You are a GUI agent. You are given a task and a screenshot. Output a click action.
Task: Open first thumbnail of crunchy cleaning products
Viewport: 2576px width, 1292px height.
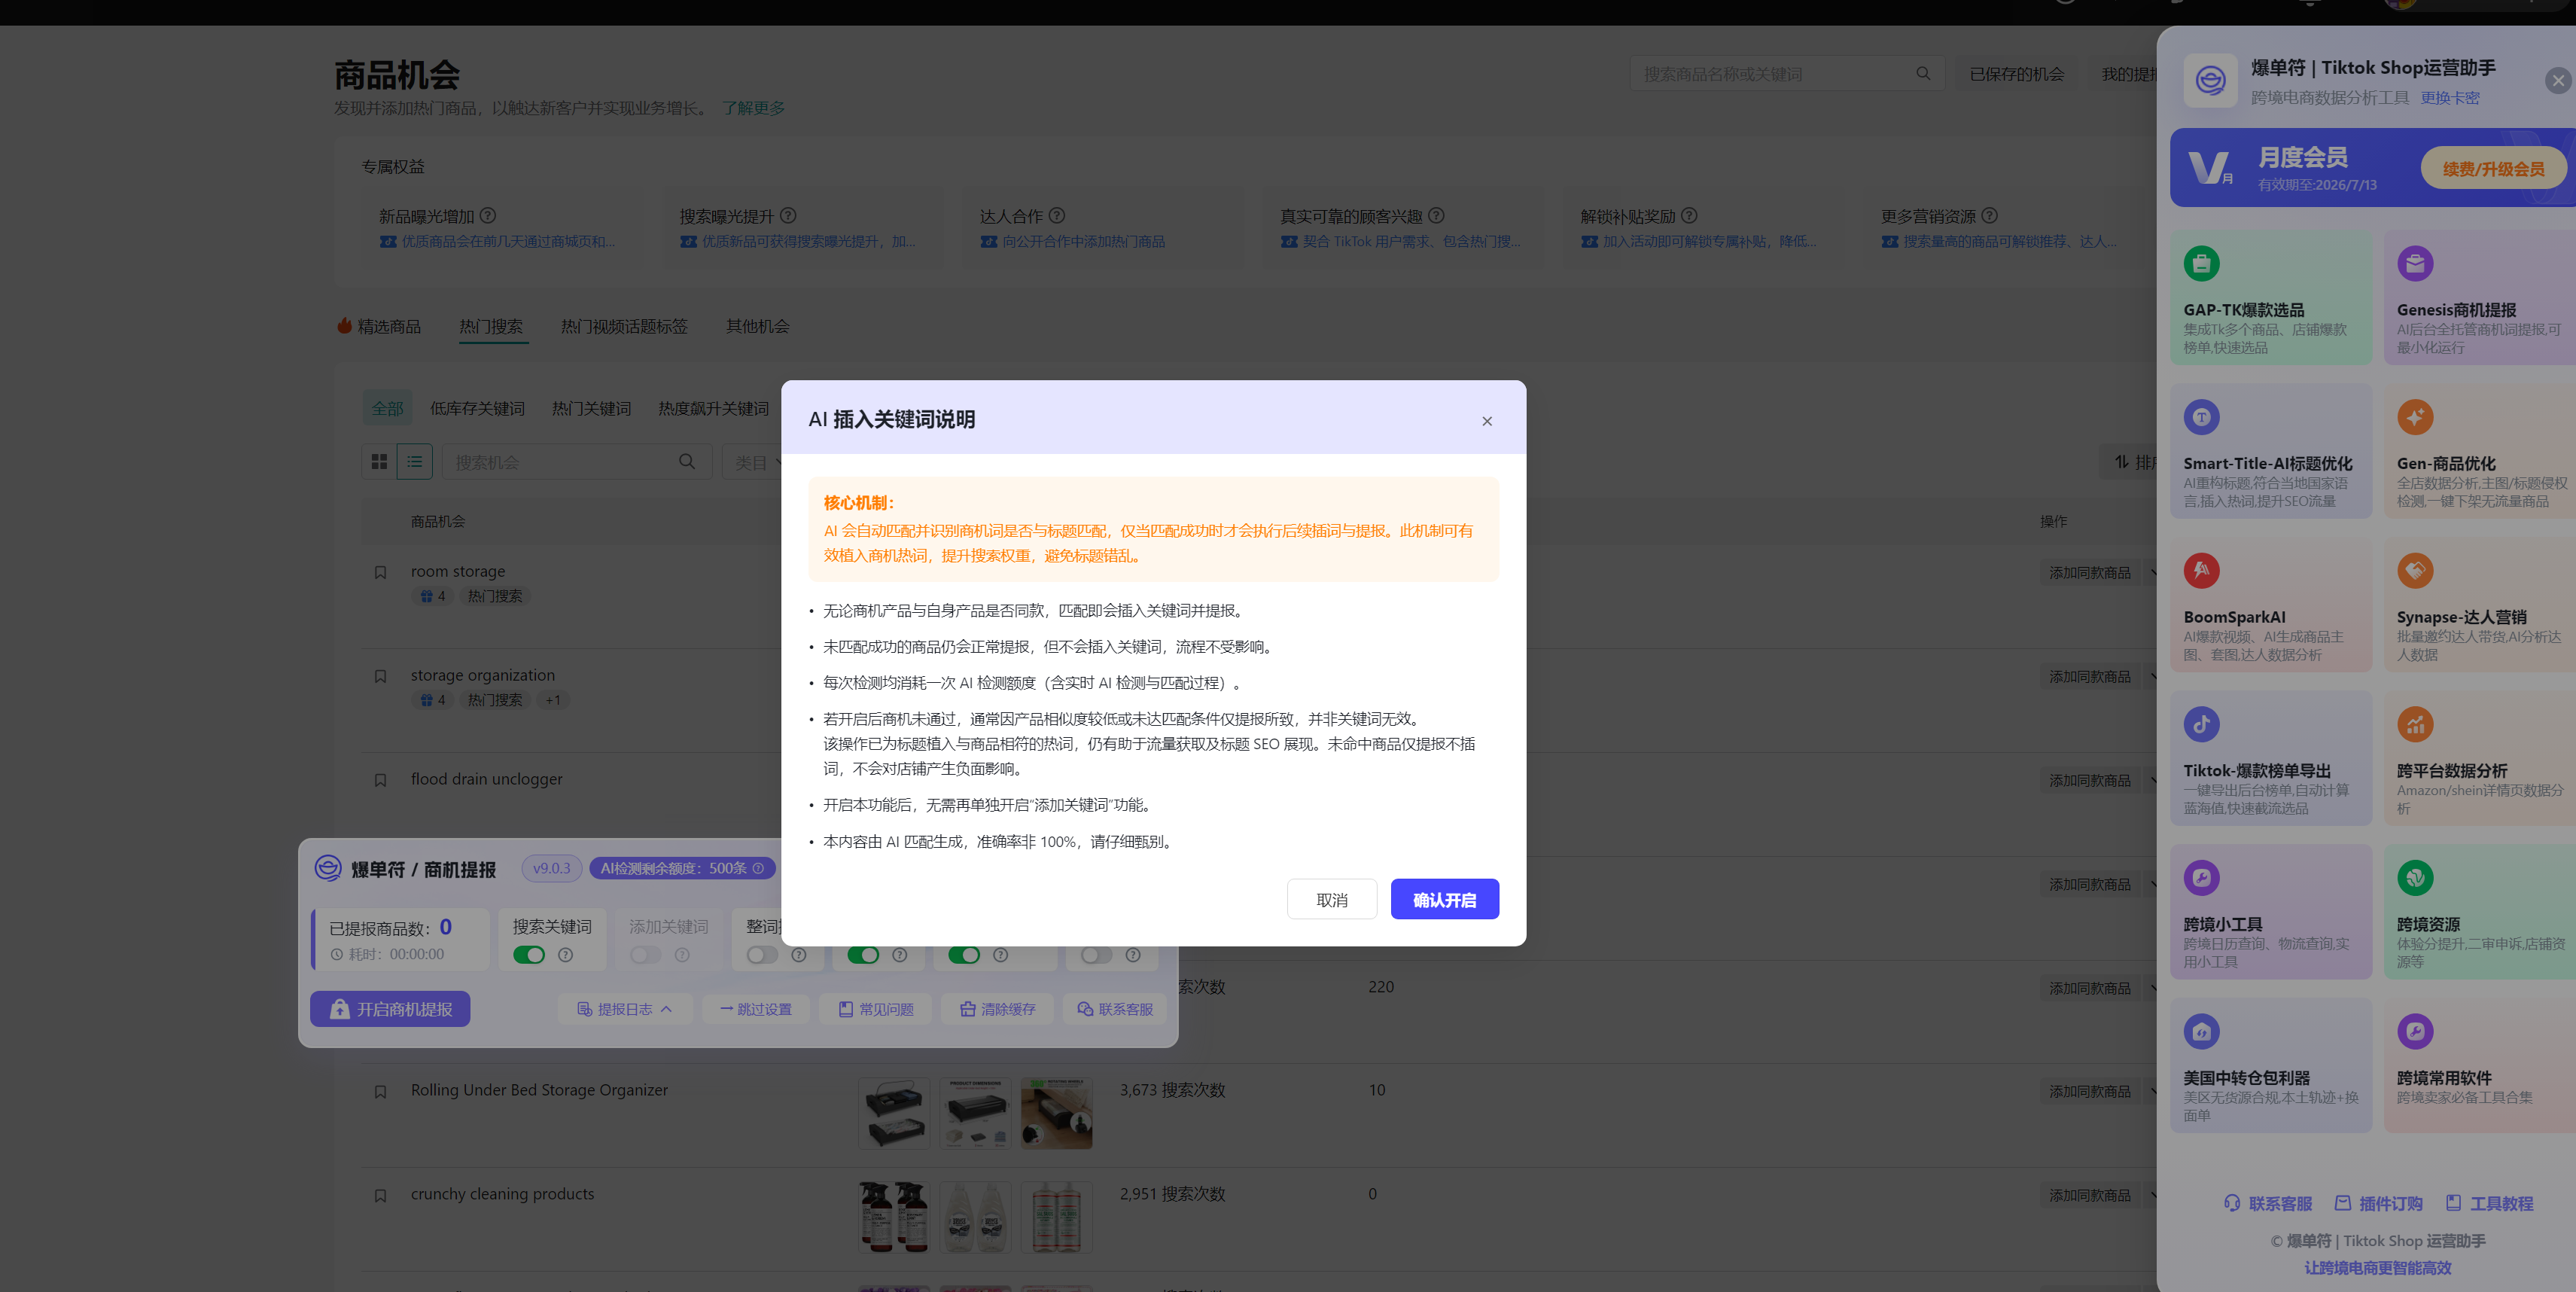[894, 1217]
